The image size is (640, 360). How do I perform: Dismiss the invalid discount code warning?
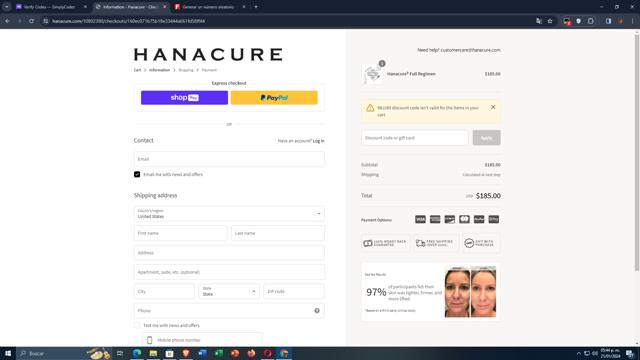[493, 107]
